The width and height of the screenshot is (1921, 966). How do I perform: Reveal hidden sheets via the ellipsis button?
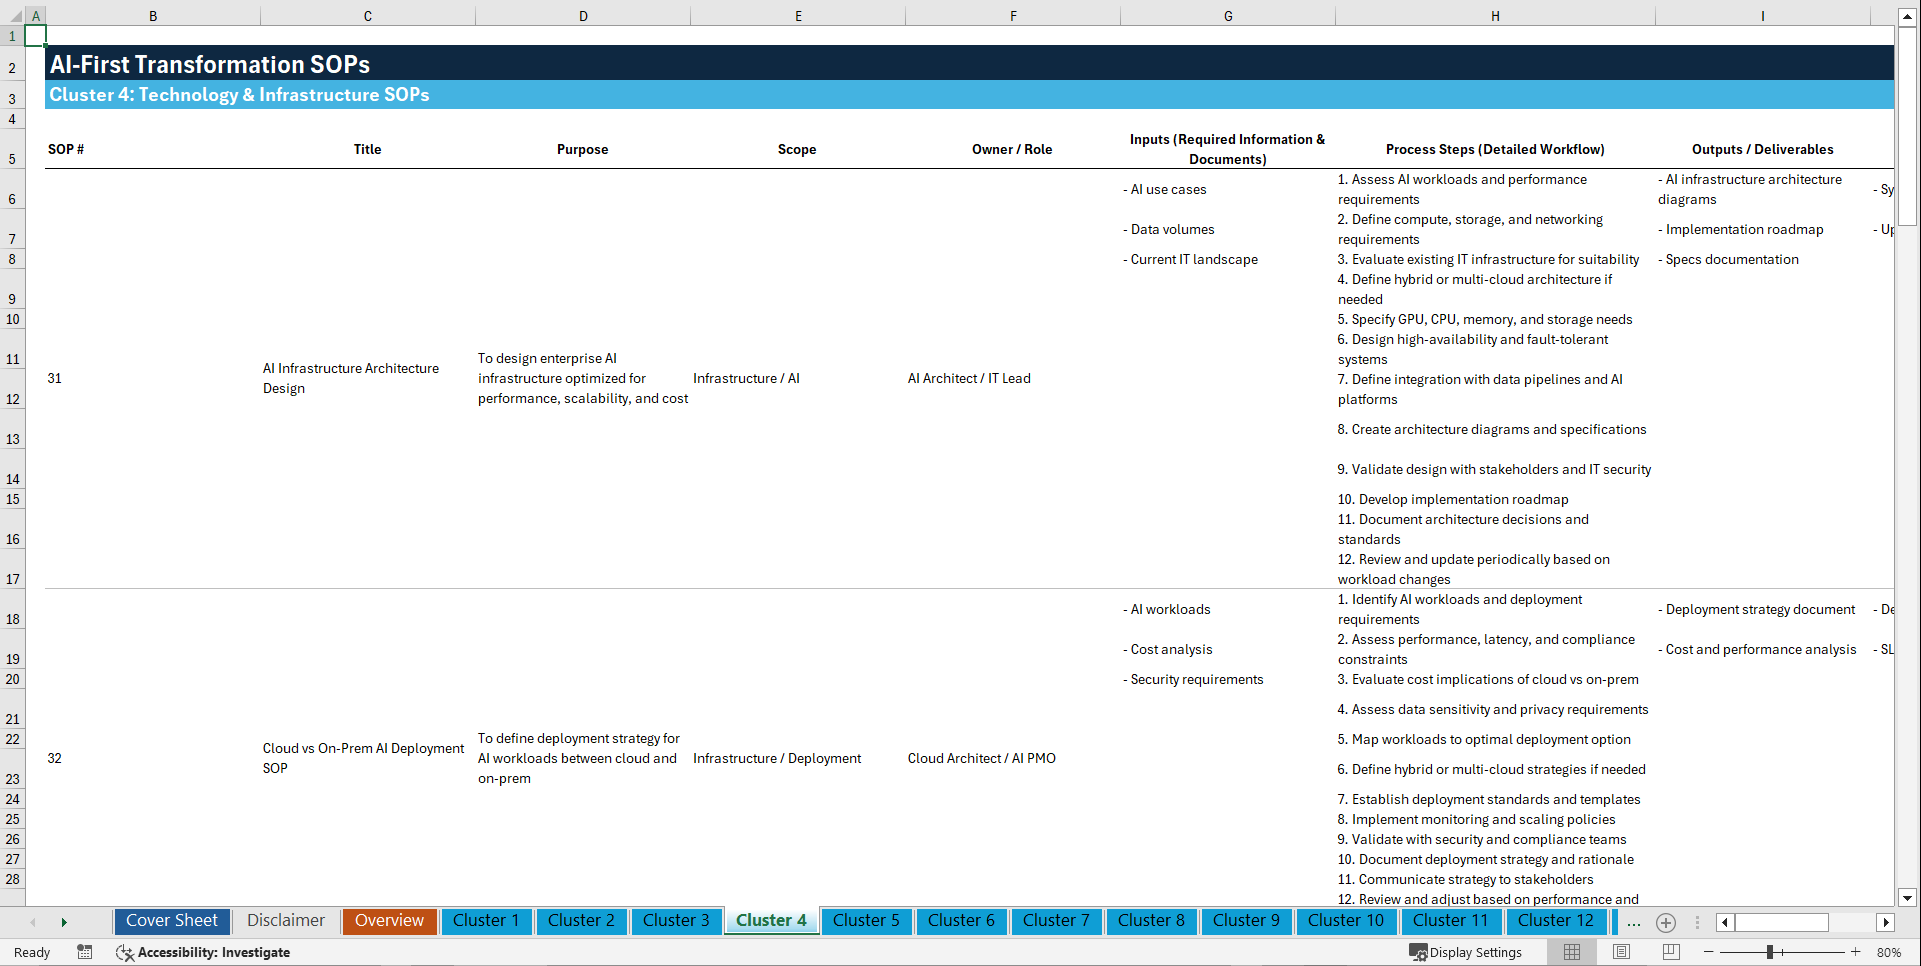point(1634,922)
